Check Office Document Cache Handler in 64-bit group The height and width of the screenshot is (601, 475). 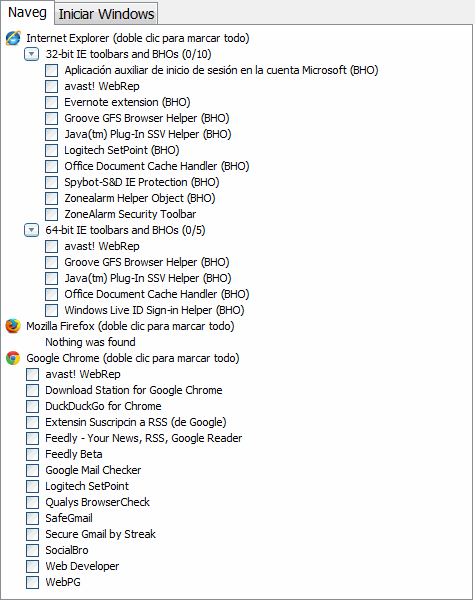pyautogui.click(x=51, y=294)
